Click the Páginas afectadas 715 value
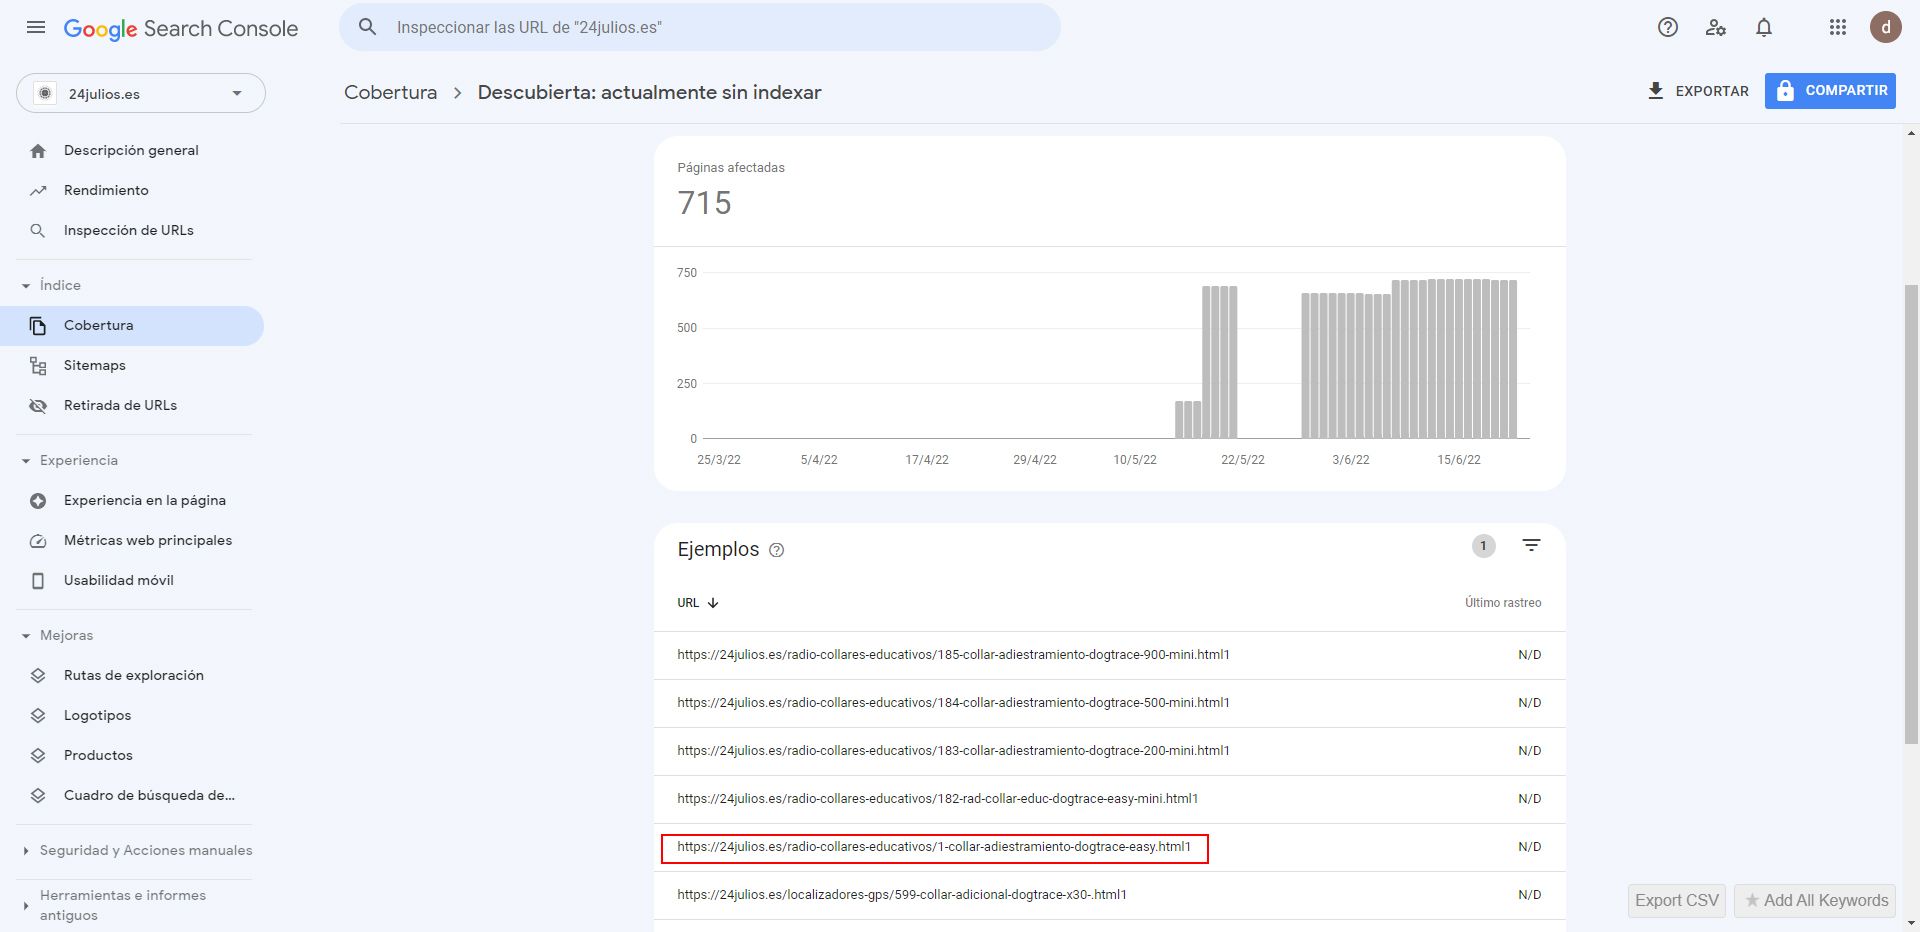This screenshot has height=932, width=1920. (x=705, y=203)
